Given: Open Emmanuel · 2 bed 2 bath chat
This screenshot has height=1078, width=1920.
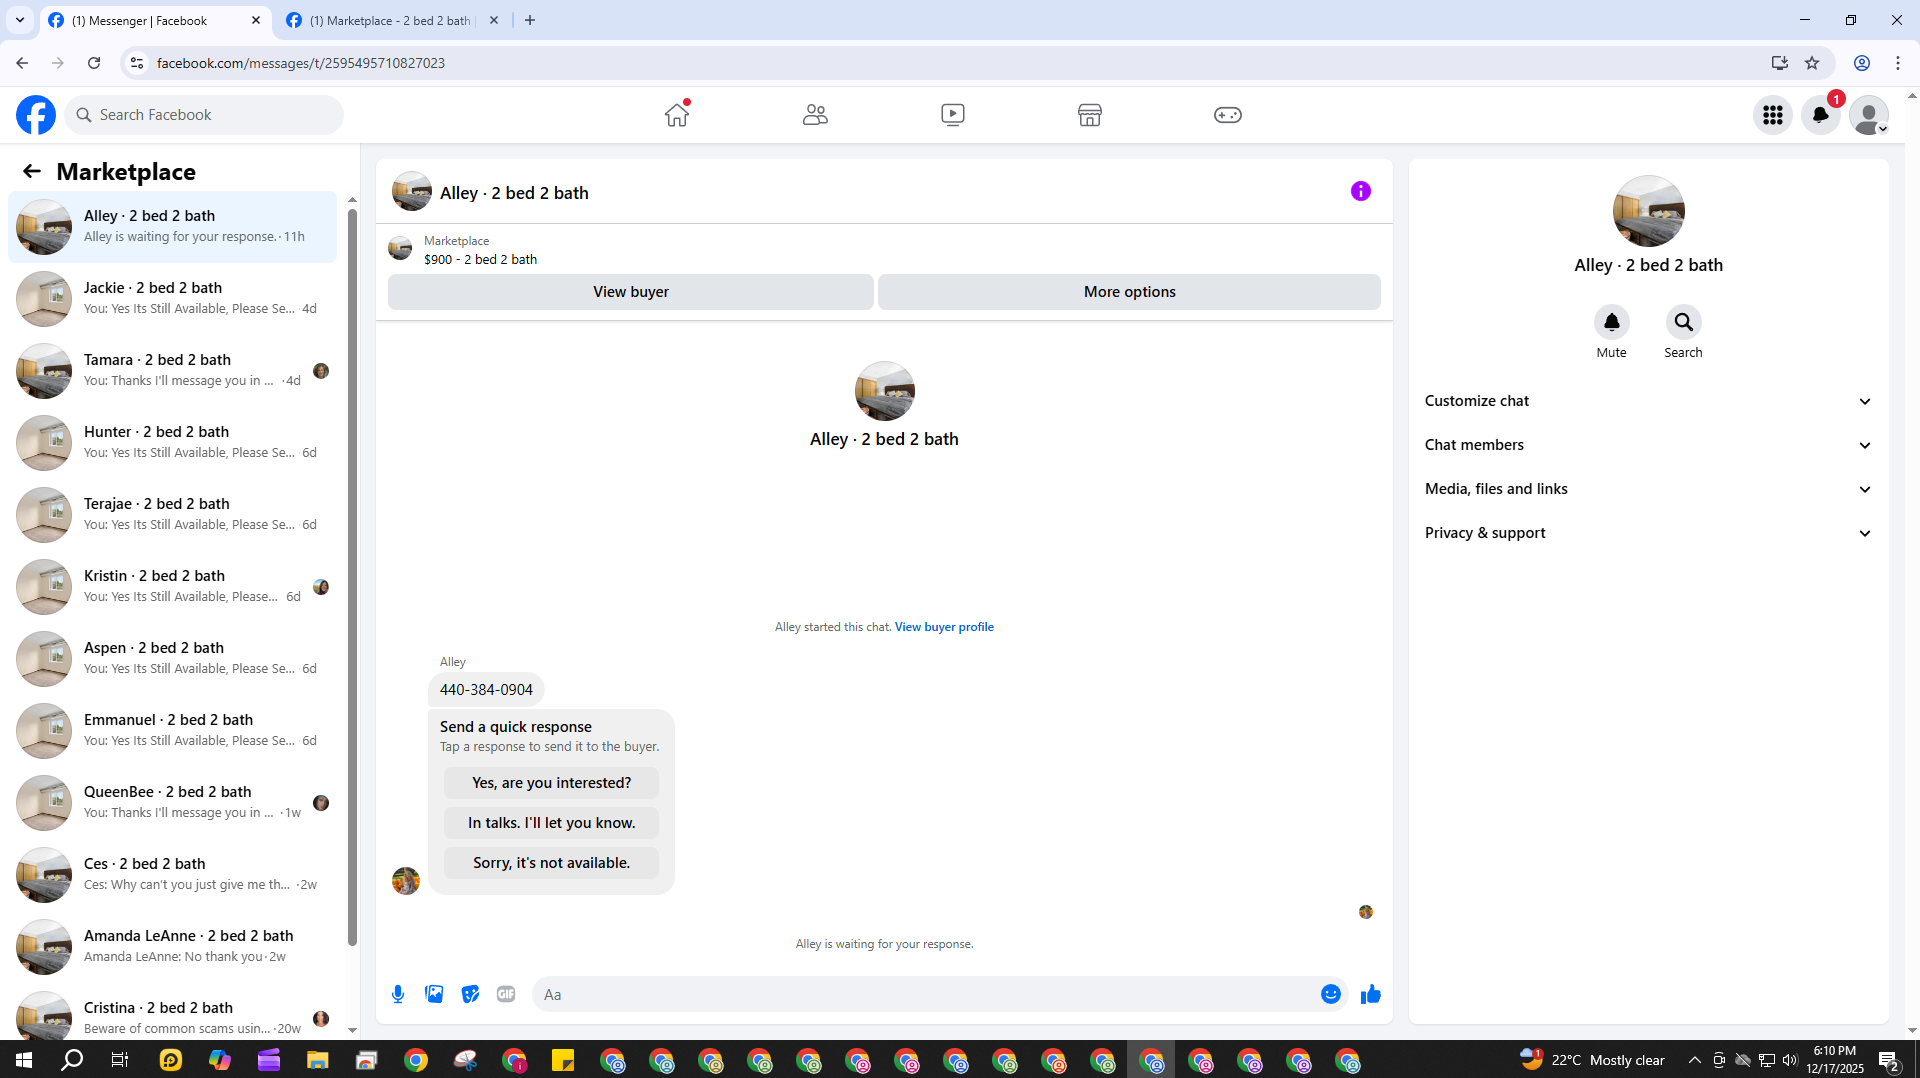Looking at the screenshot, I should click(x=173, y=731).
